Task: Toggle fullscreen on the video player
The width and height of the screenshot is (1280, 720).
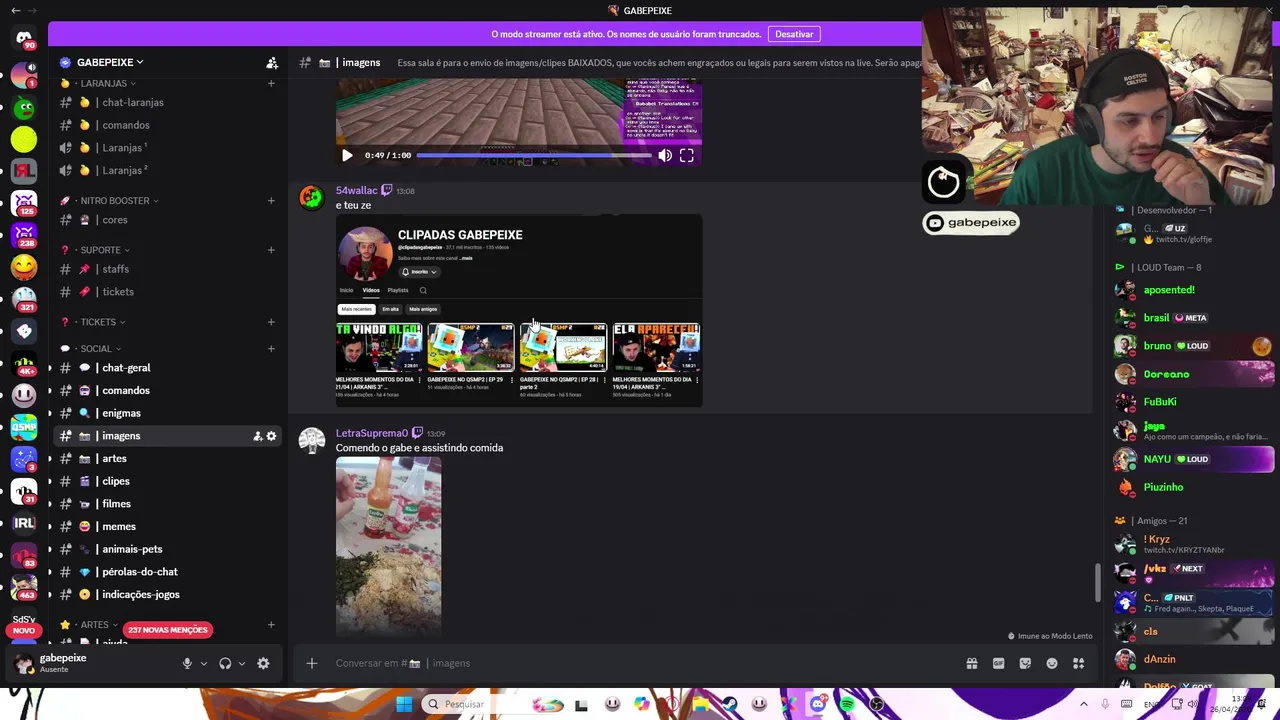Action: pos(687,155)
